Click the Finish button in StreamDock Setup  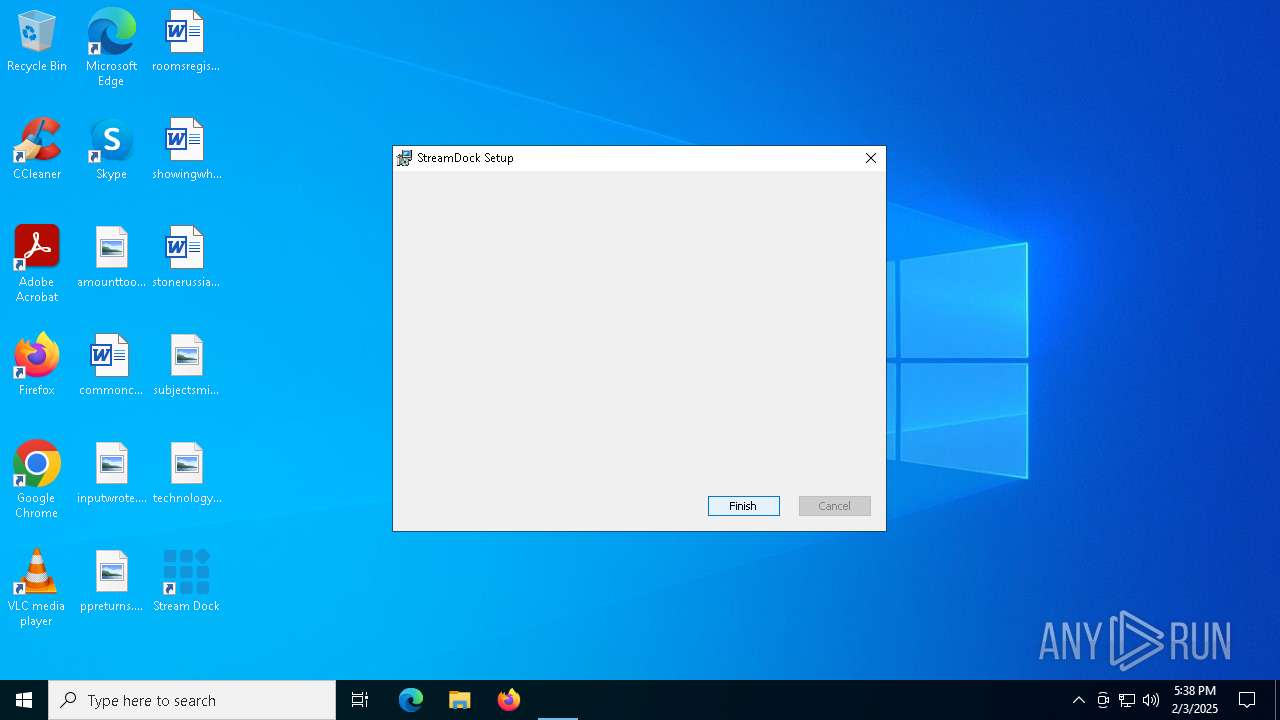(x=743, y=506)
